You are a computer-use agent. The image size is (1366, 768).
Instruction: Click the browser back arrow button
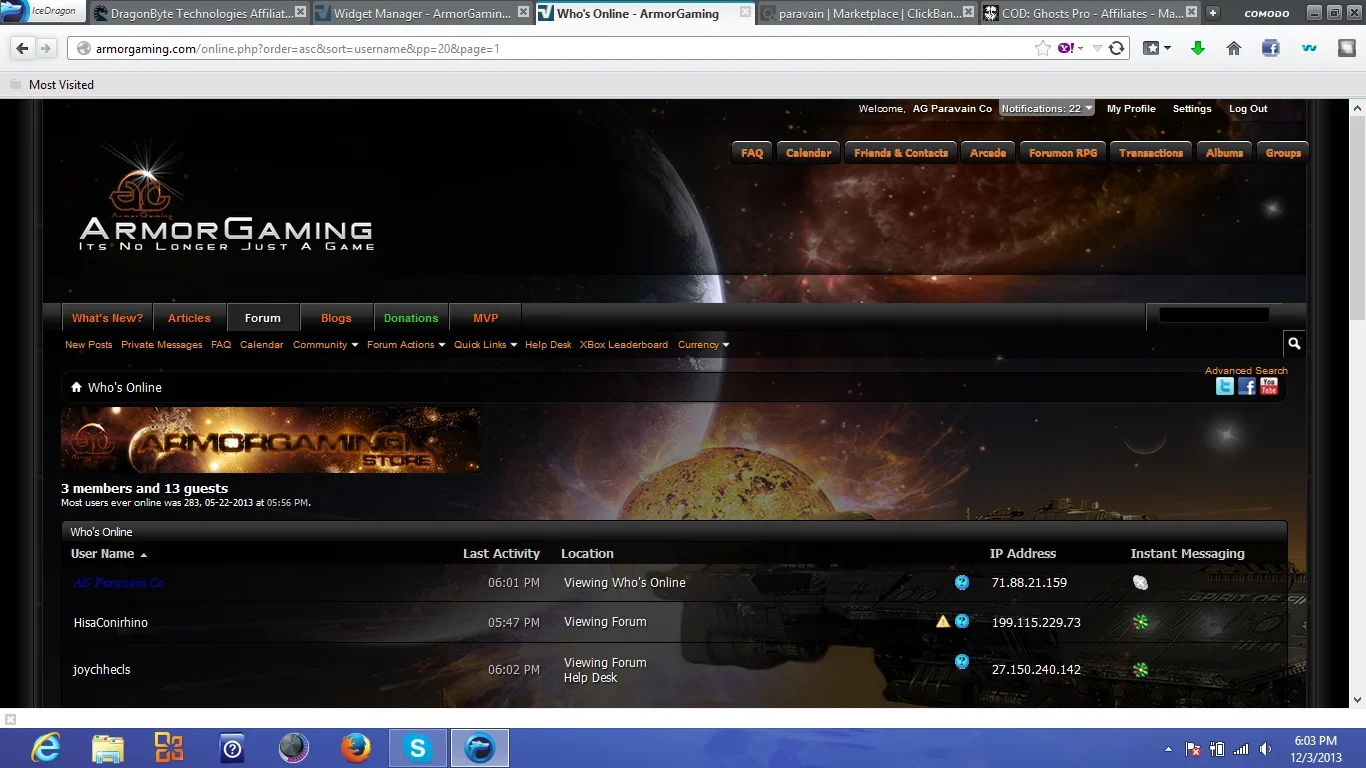point(22,48)
